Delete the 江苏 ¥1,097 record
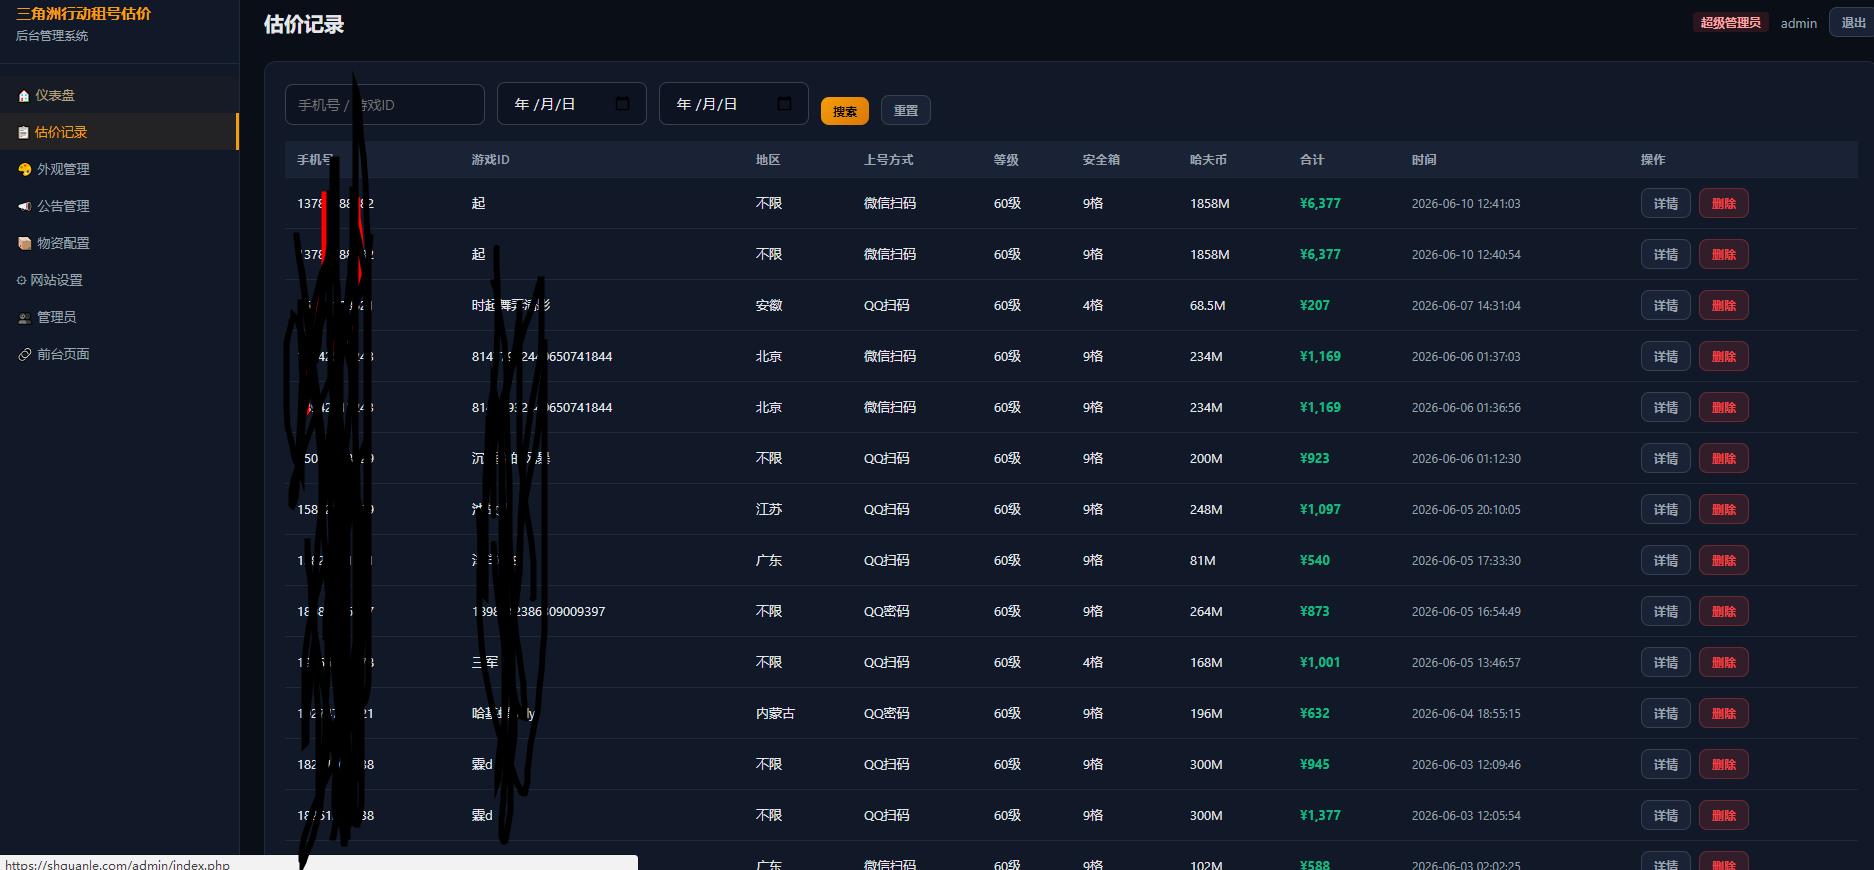1874x870 pixels. point(1724,509)
